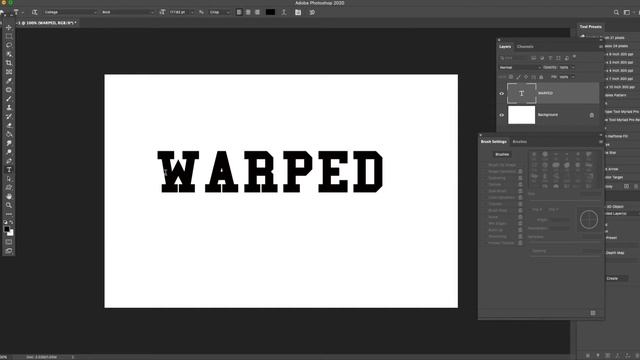This screenshot has width=640, height=360.
Task: Select the Shape tool
Action: (x=9, y=188)
